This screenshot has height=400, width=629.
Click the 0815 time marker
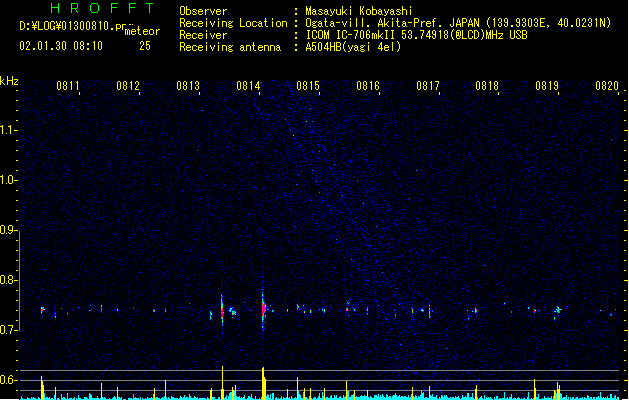pos(308,86)
